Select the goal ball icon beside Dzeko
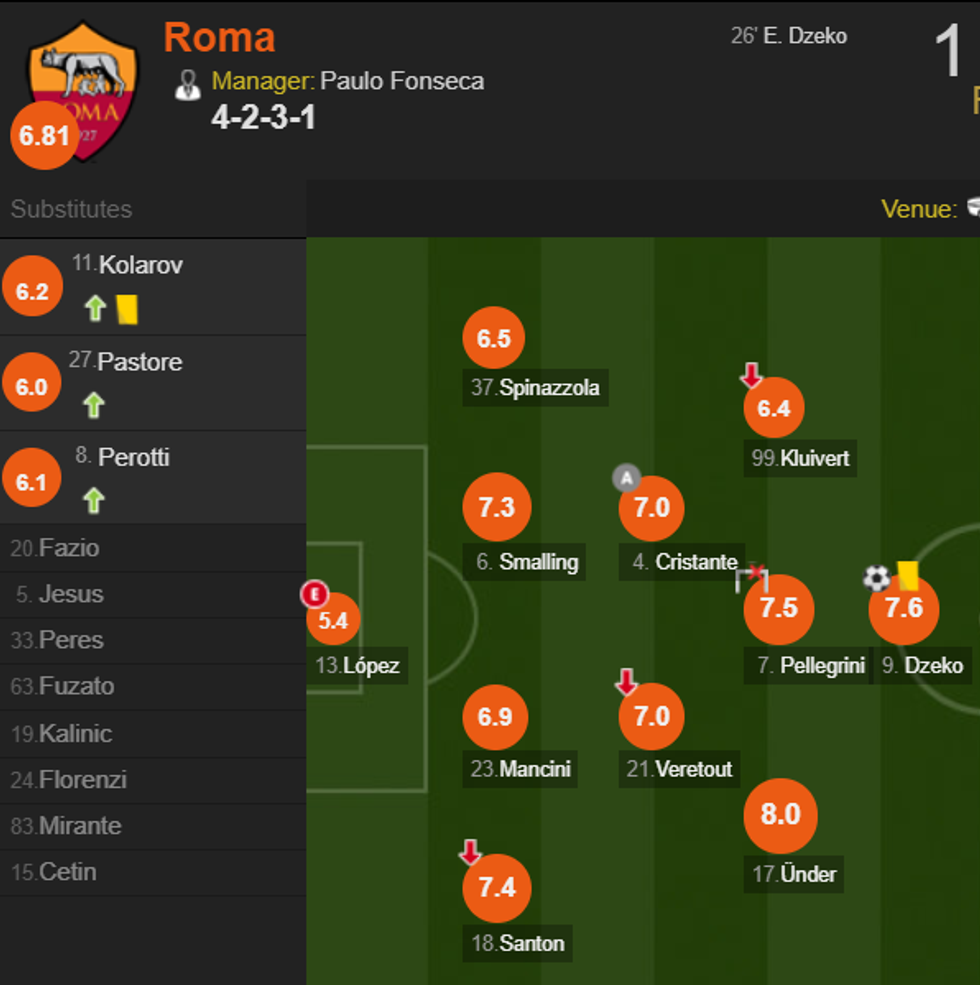980x985 pixels. pyautogui.click(x=874, y=578)
